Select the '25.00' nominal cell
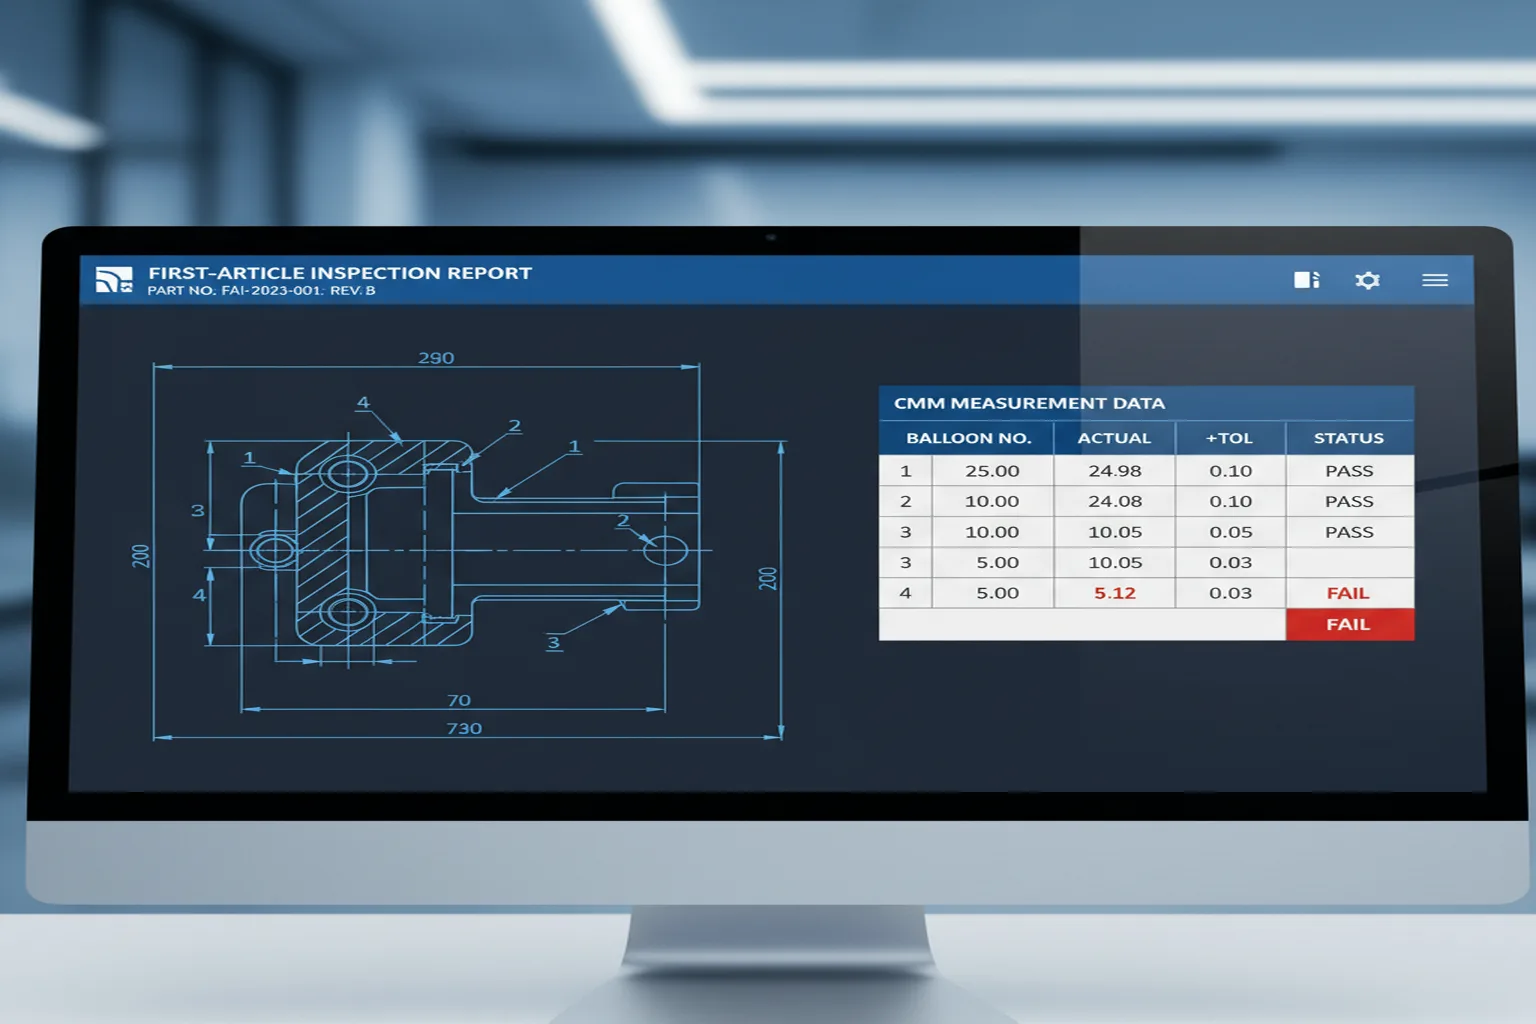 [992, 471]
